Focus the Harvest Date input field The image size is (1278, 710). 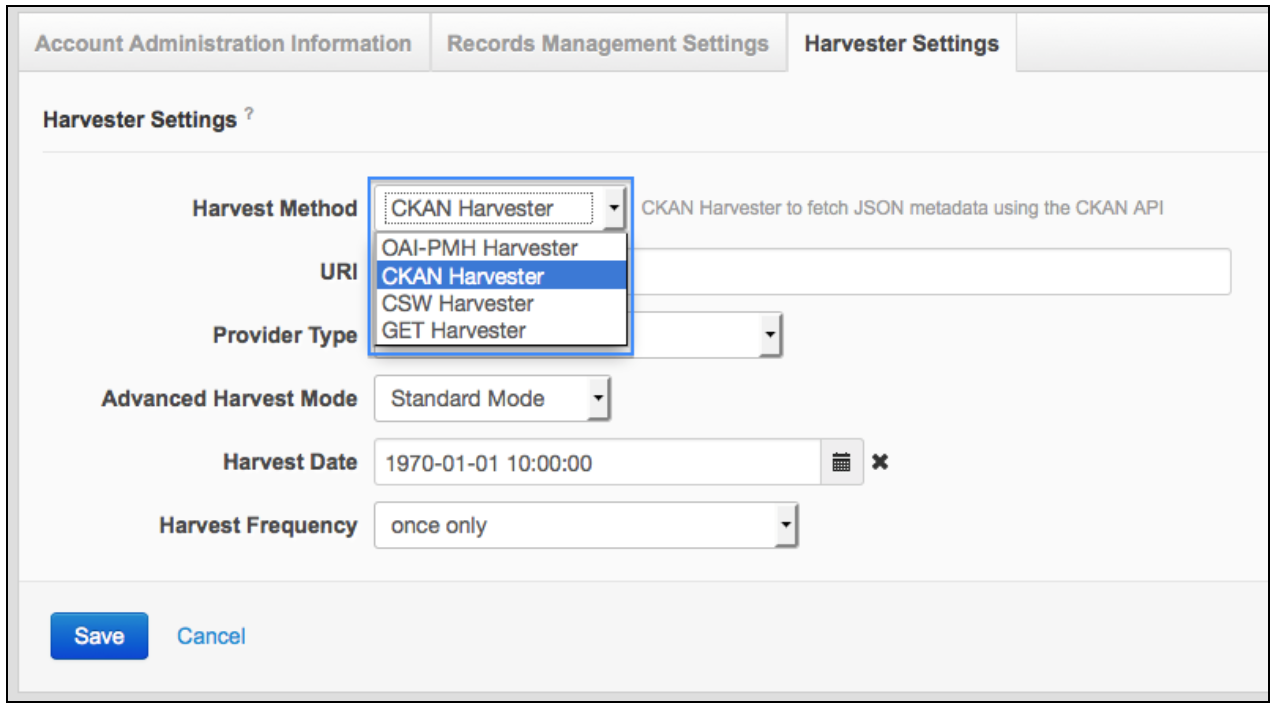pos(598,463)
